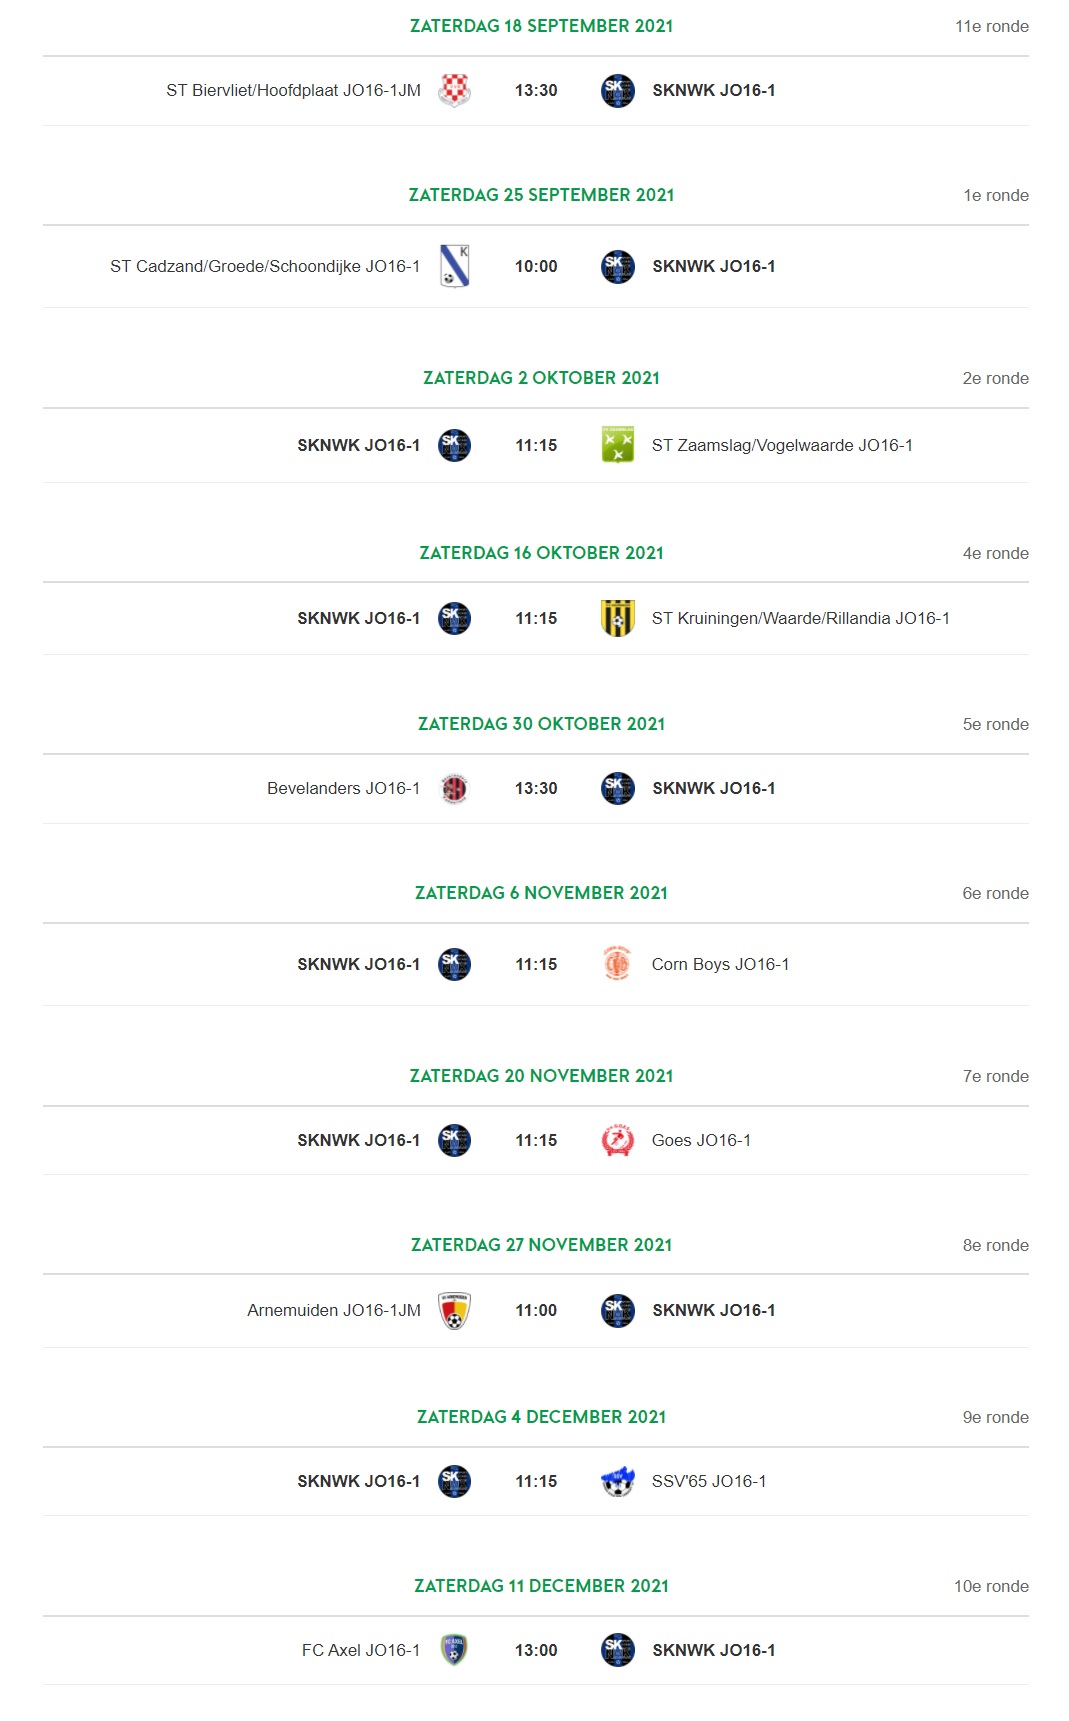Click the ST Cadzand/Groede/Schoondijke club crest
Screen dimensions: 1069x1721
pyautogui.click(x=454, y=266)
